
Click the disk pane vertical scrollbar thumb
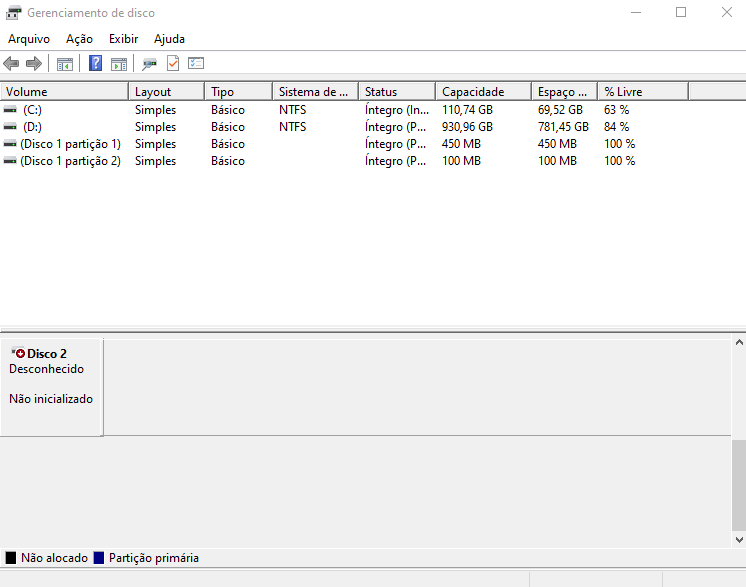pyautogui.click(x=739, y=485)
